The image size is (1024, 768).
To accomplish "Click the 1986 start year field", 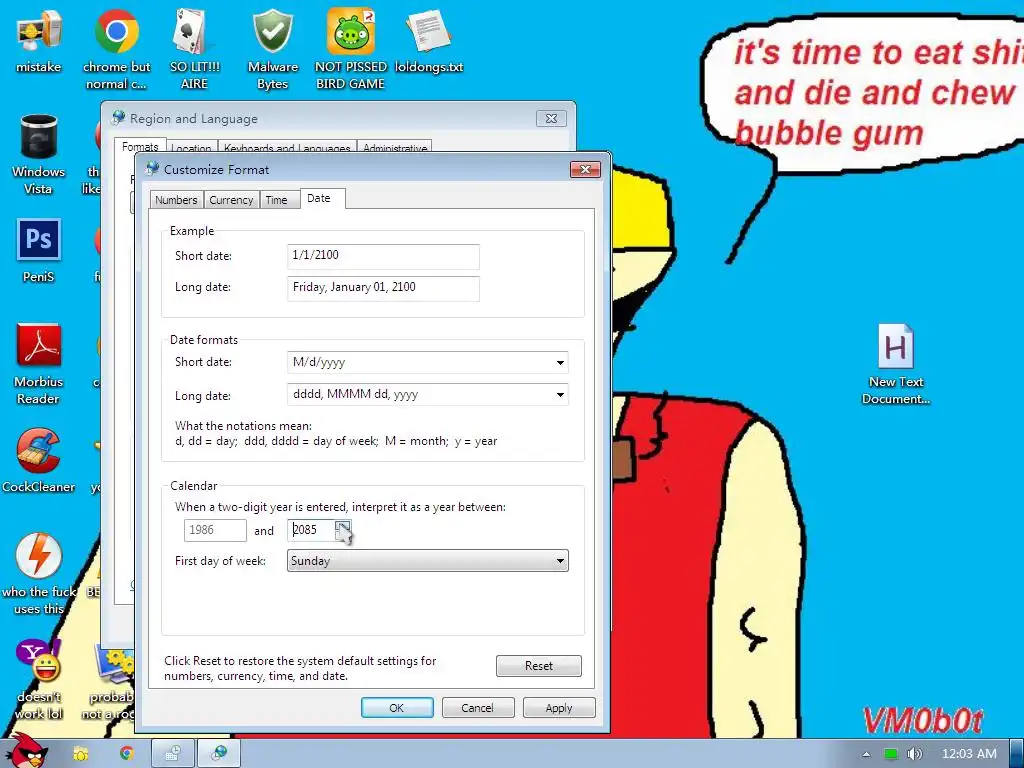I will click(x=215, y=530).
